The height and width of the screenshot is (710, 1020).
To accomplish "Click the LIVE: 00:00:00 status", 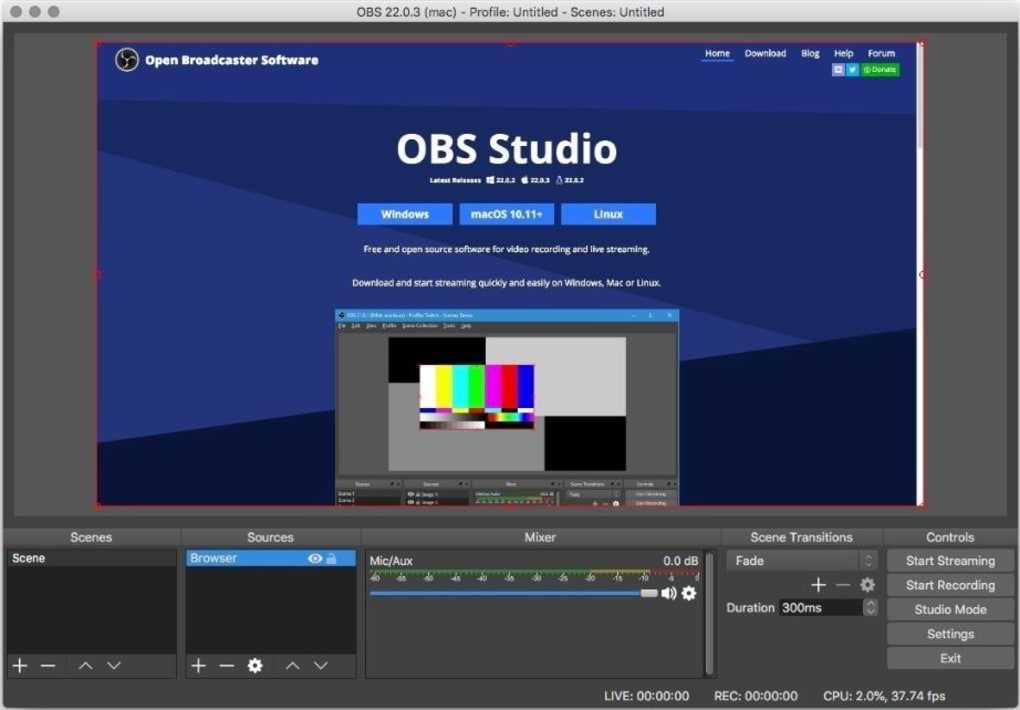I will 646,696.
